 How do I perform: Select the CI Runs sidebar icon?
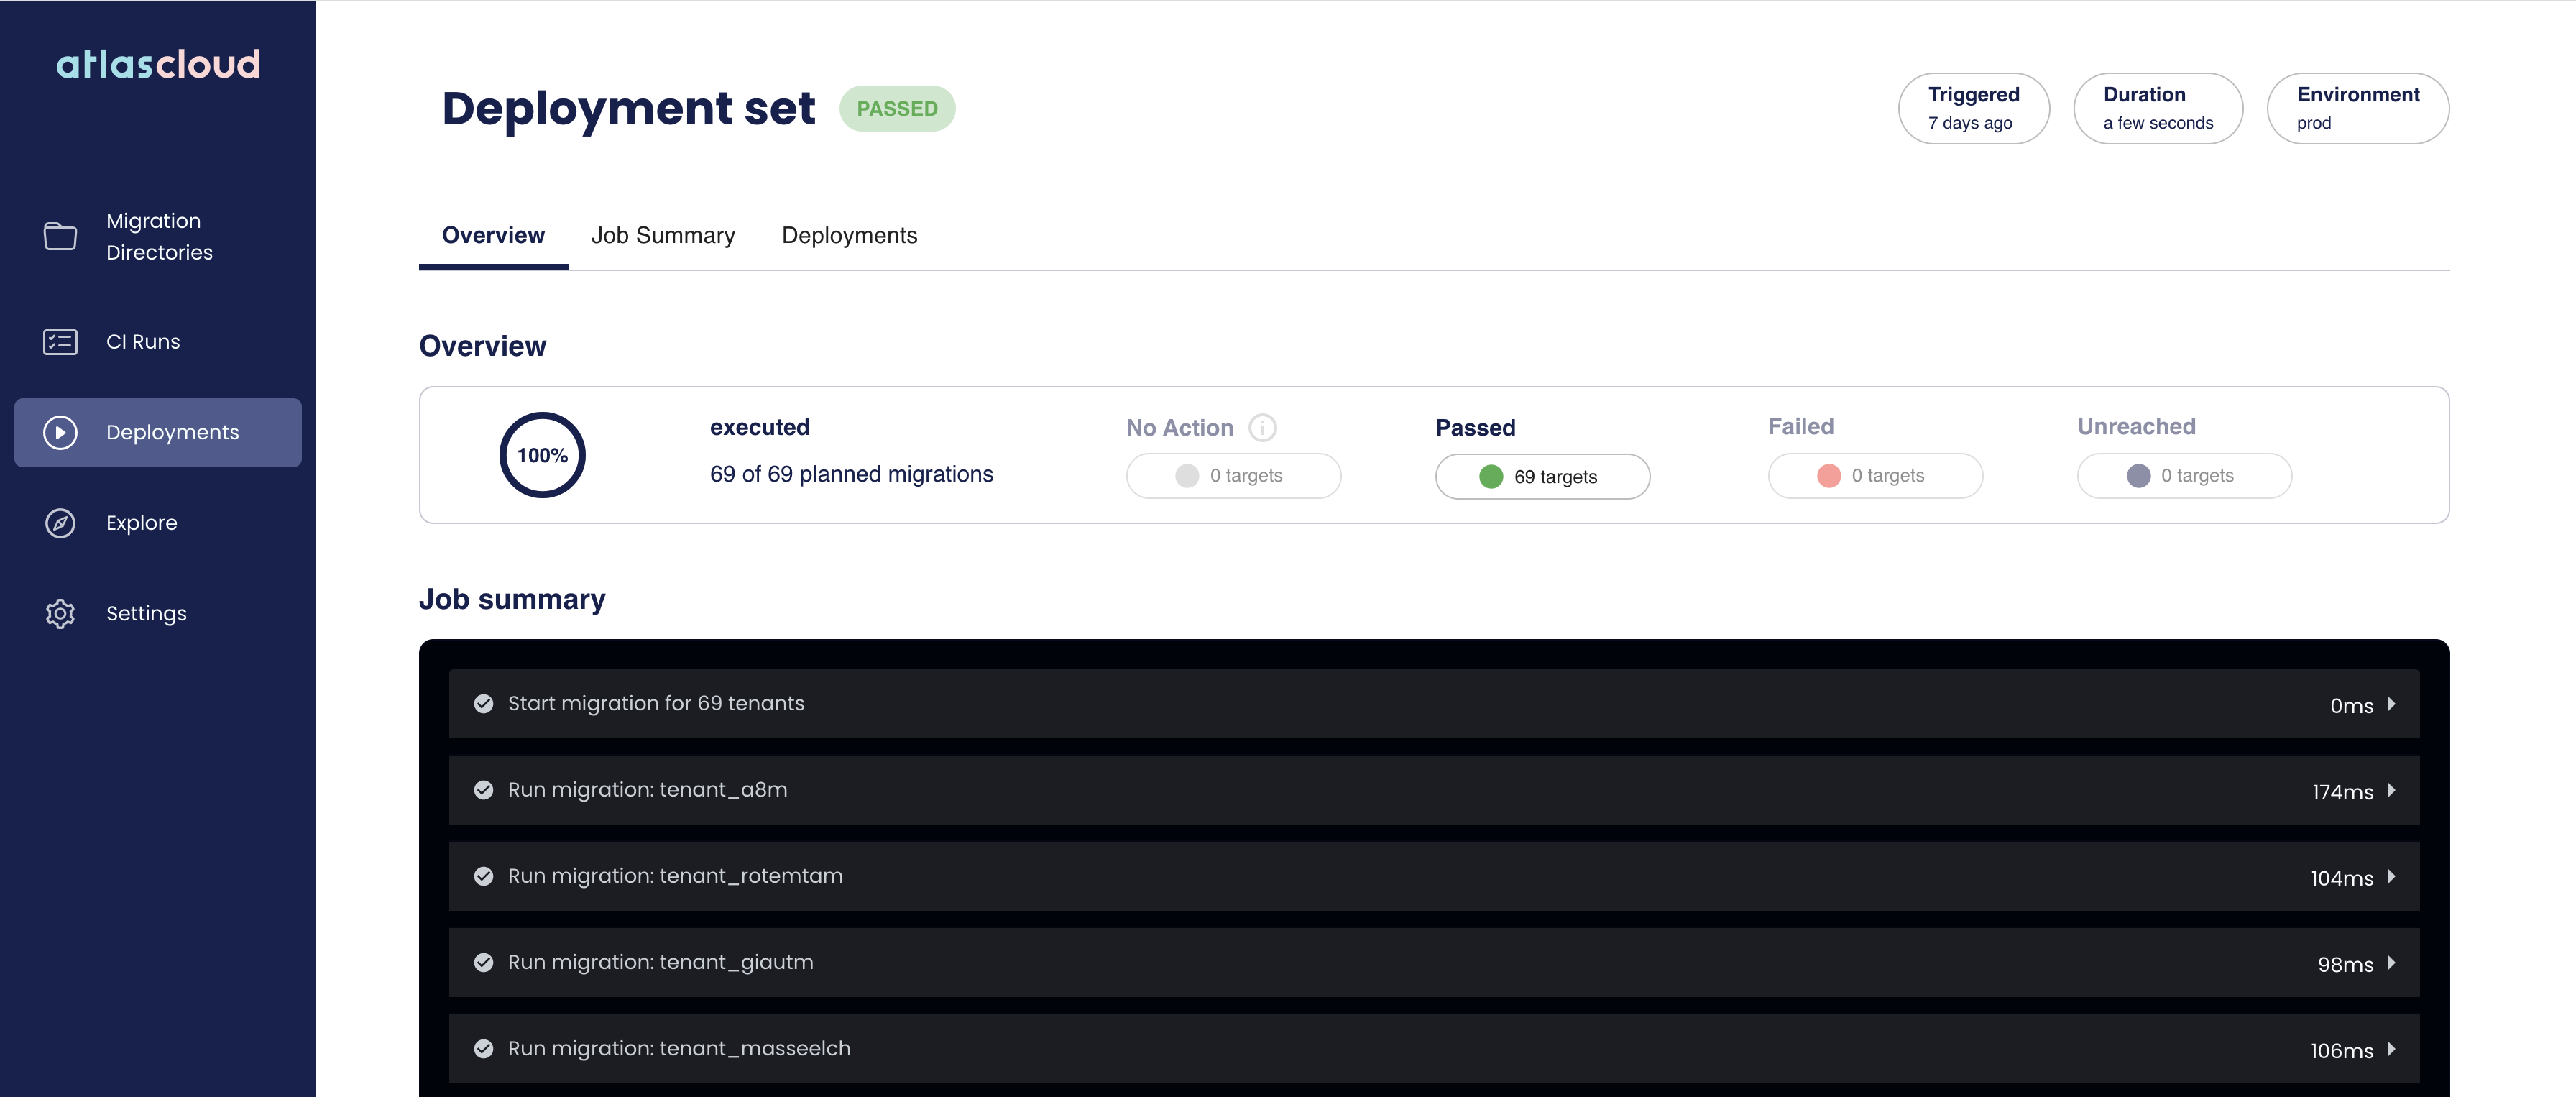point(60,341)
